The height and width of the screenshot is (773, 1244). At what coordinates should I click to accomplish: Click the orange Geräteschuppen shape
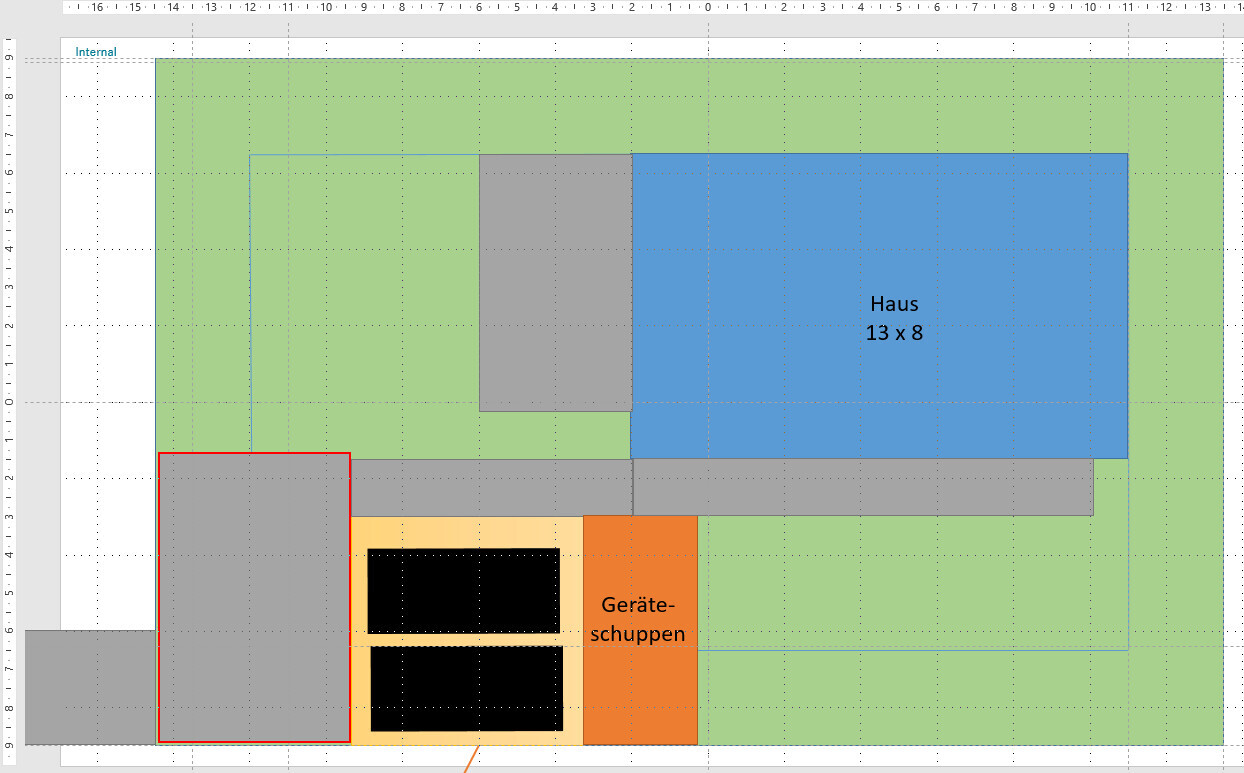coord(640,680)
